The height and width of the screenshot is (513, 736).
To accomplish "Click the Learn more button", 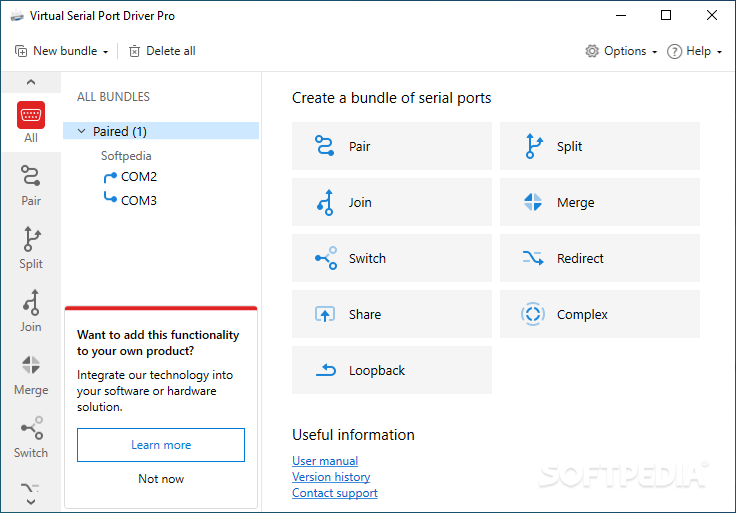I will [x=161, y=444].
